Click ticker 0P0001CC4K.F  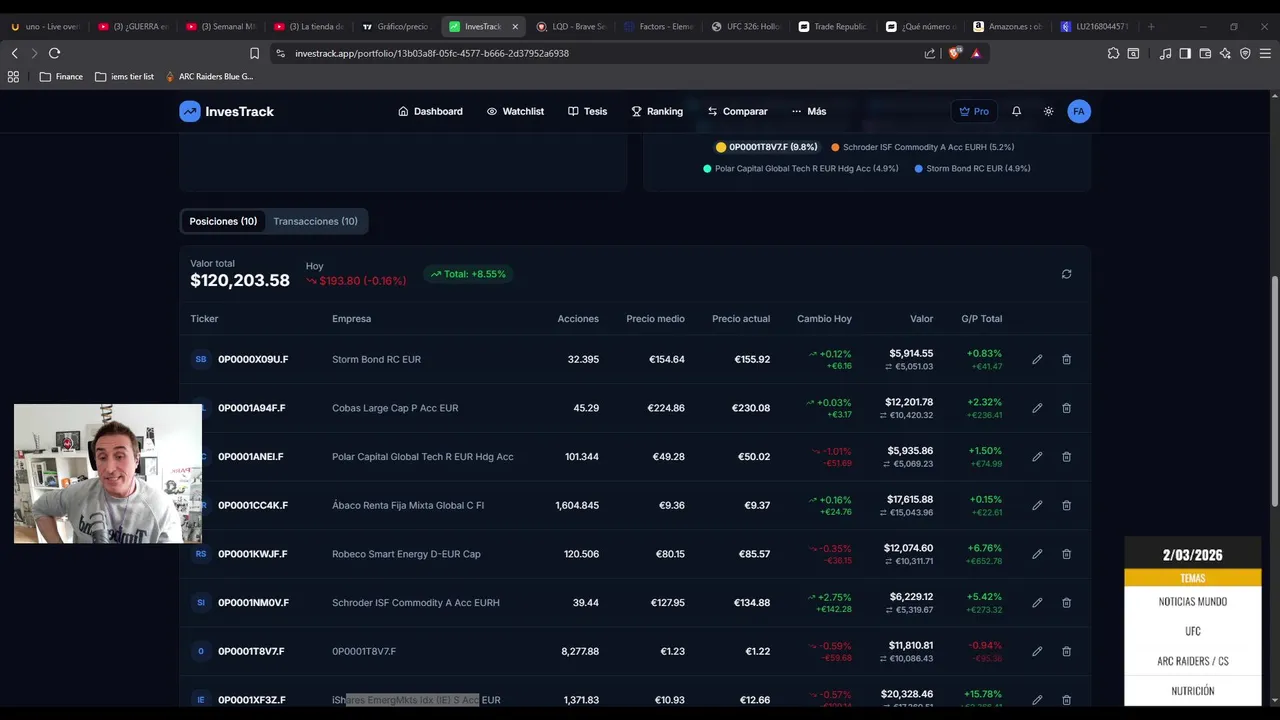tap(253, 505)
